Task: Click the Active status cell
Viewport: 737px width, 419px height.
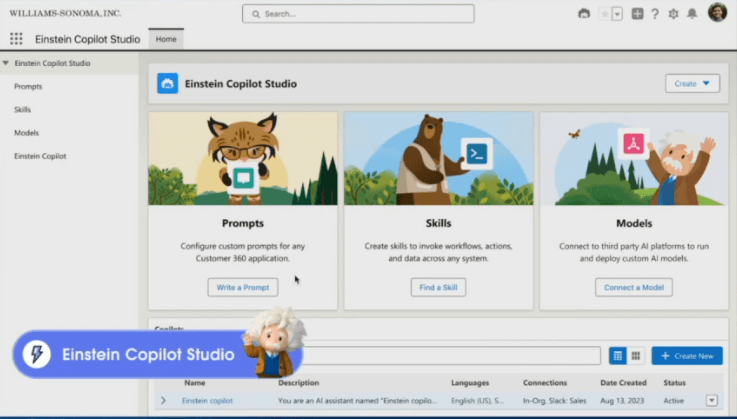Action: point(674,401)
